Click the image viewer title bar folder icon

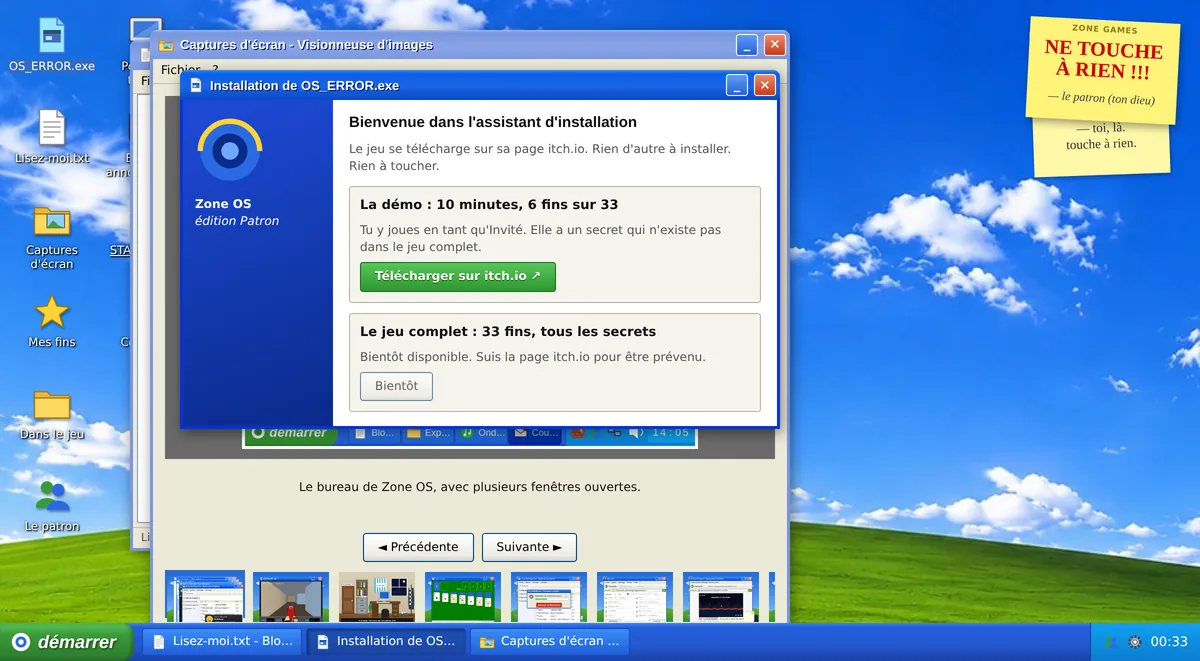tap(166, 45)
